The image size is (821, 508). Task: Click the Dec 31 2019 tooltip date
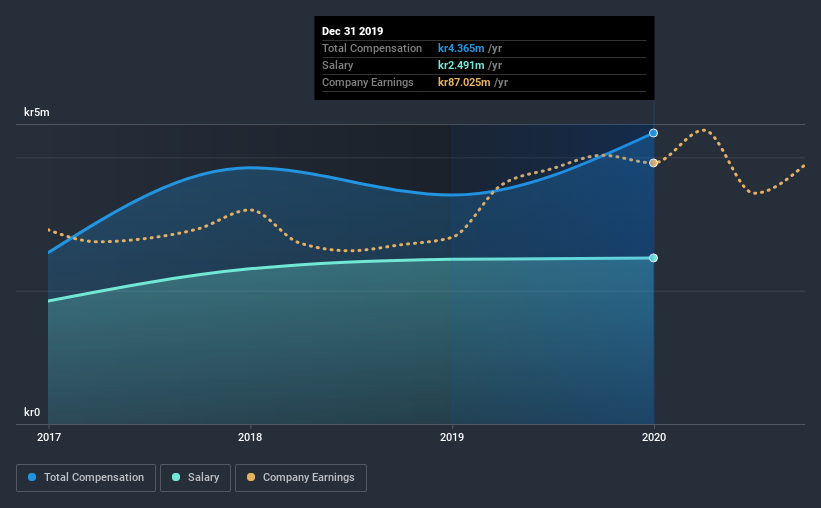(x=352, y=31)
